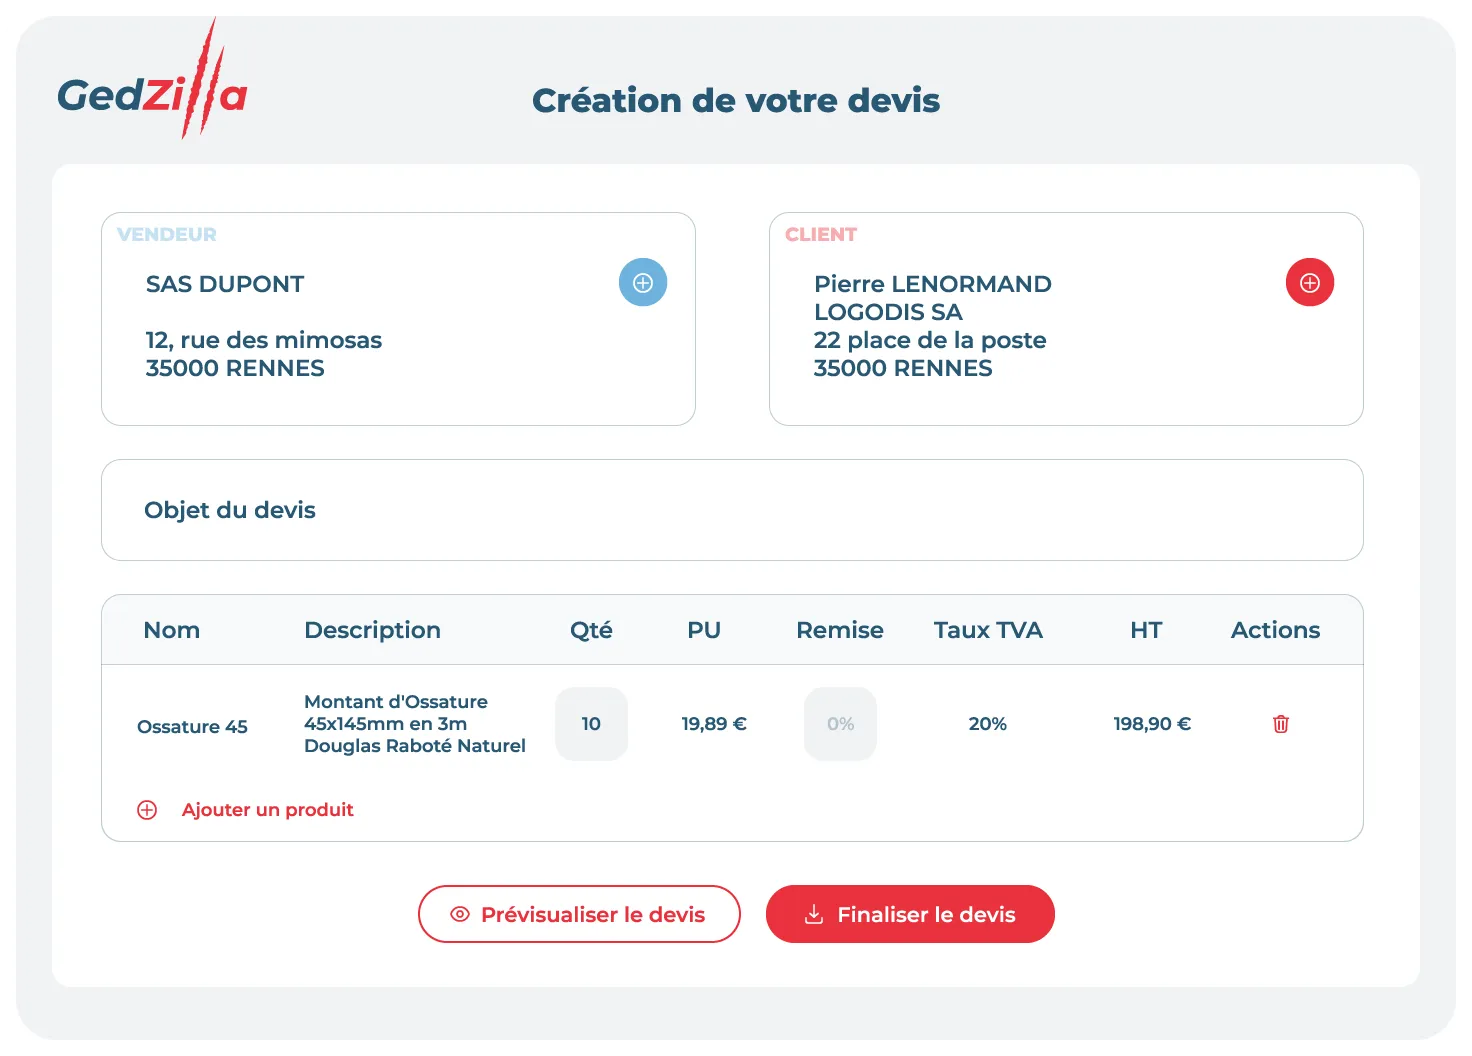This screenshot has width=1472, height=1056.
Task: Click the HT column header
Action: 1146,630
